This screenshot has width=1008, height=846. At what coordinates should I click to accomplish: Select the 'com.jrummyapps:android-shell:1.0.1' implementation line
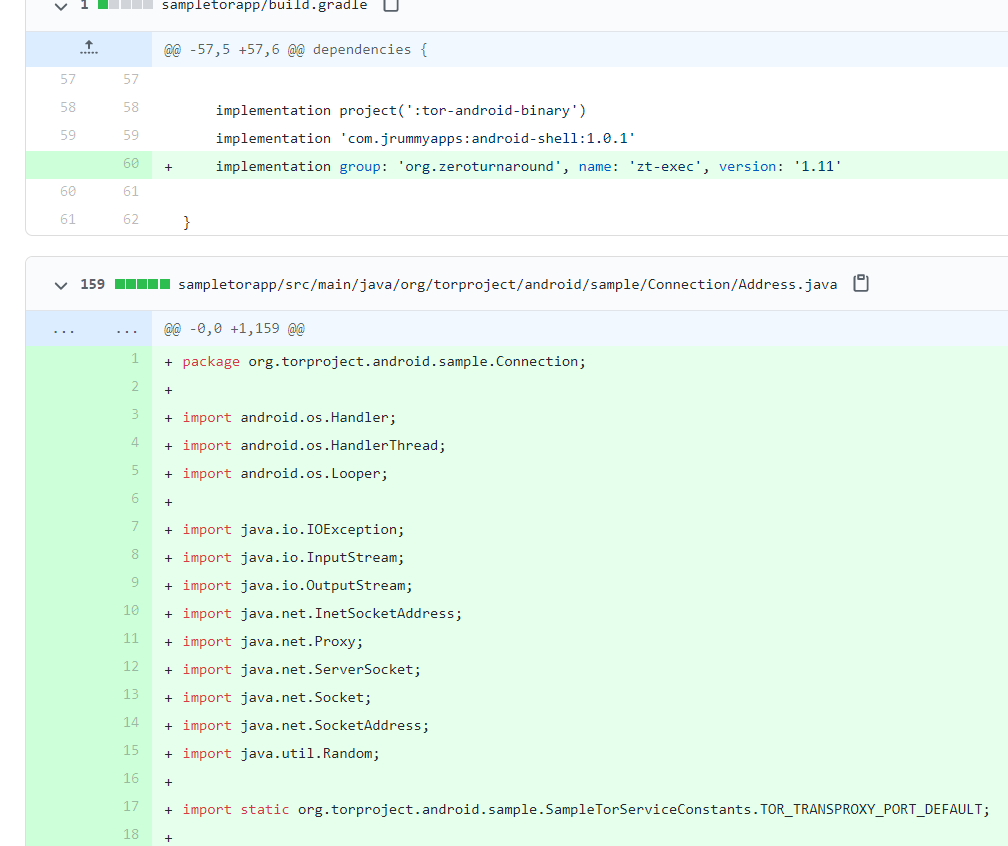425,138
